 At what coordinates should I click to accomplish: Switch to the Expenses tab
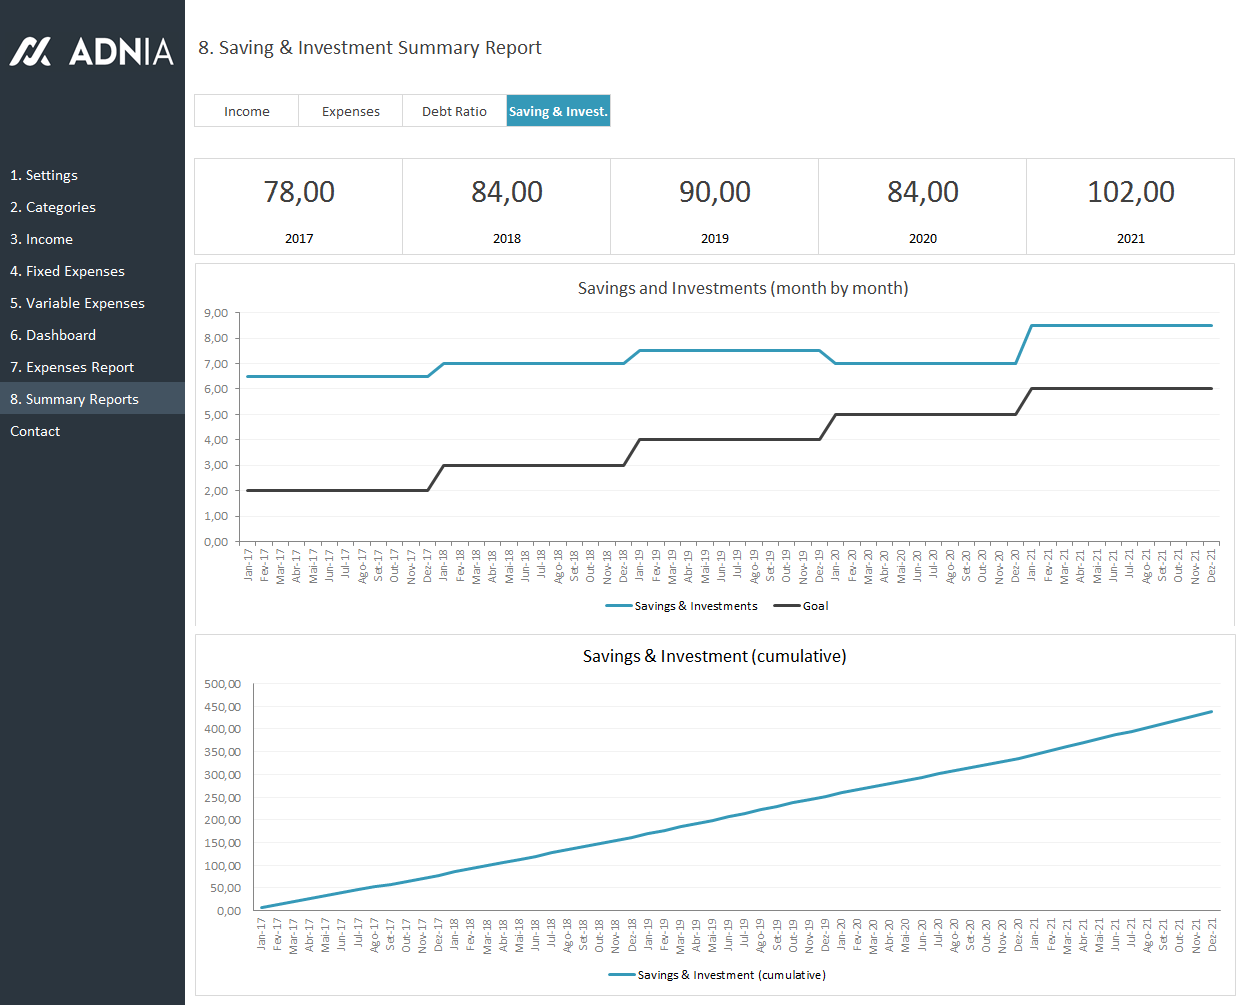(350, 111)
